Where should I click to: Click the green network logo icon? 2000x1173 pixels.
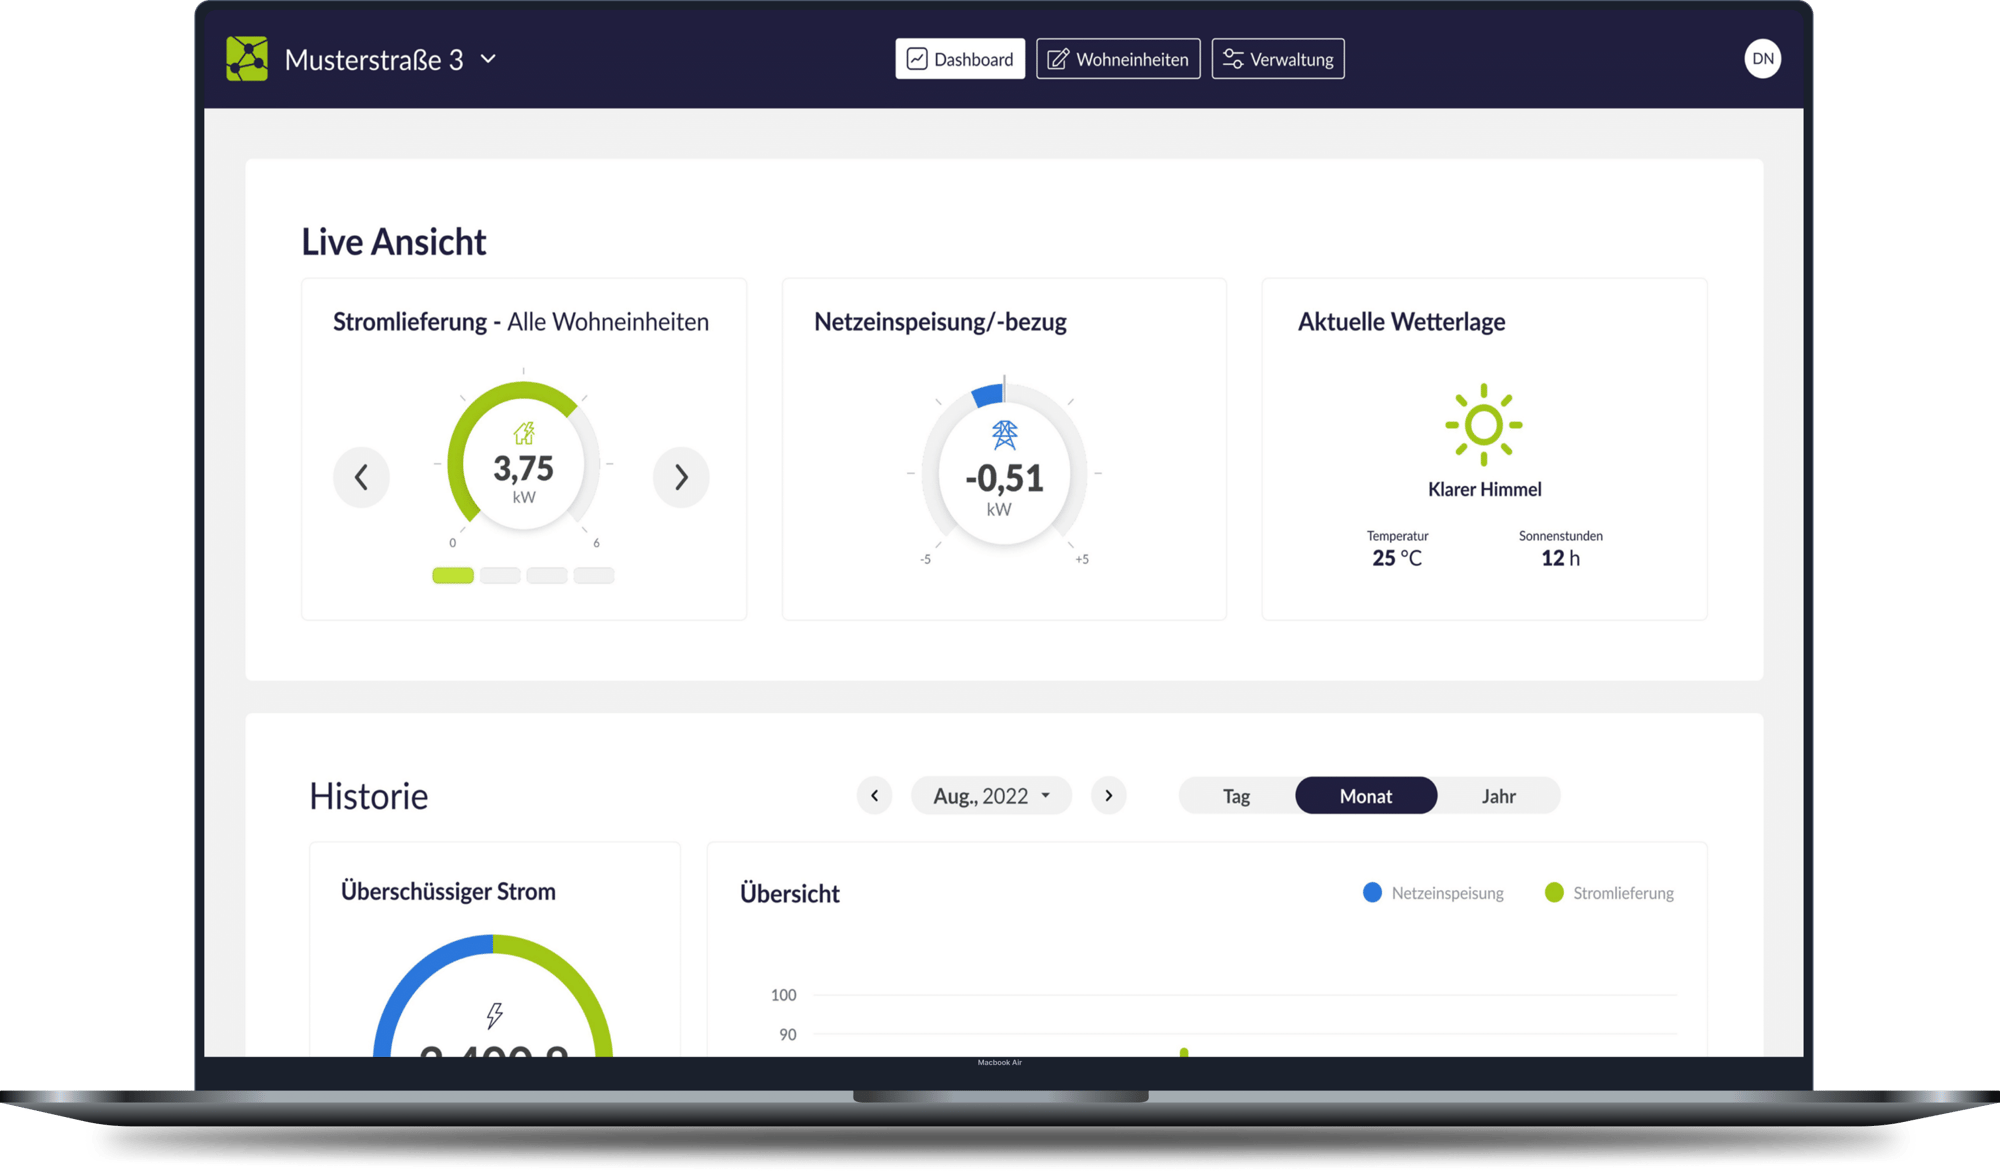247,59
